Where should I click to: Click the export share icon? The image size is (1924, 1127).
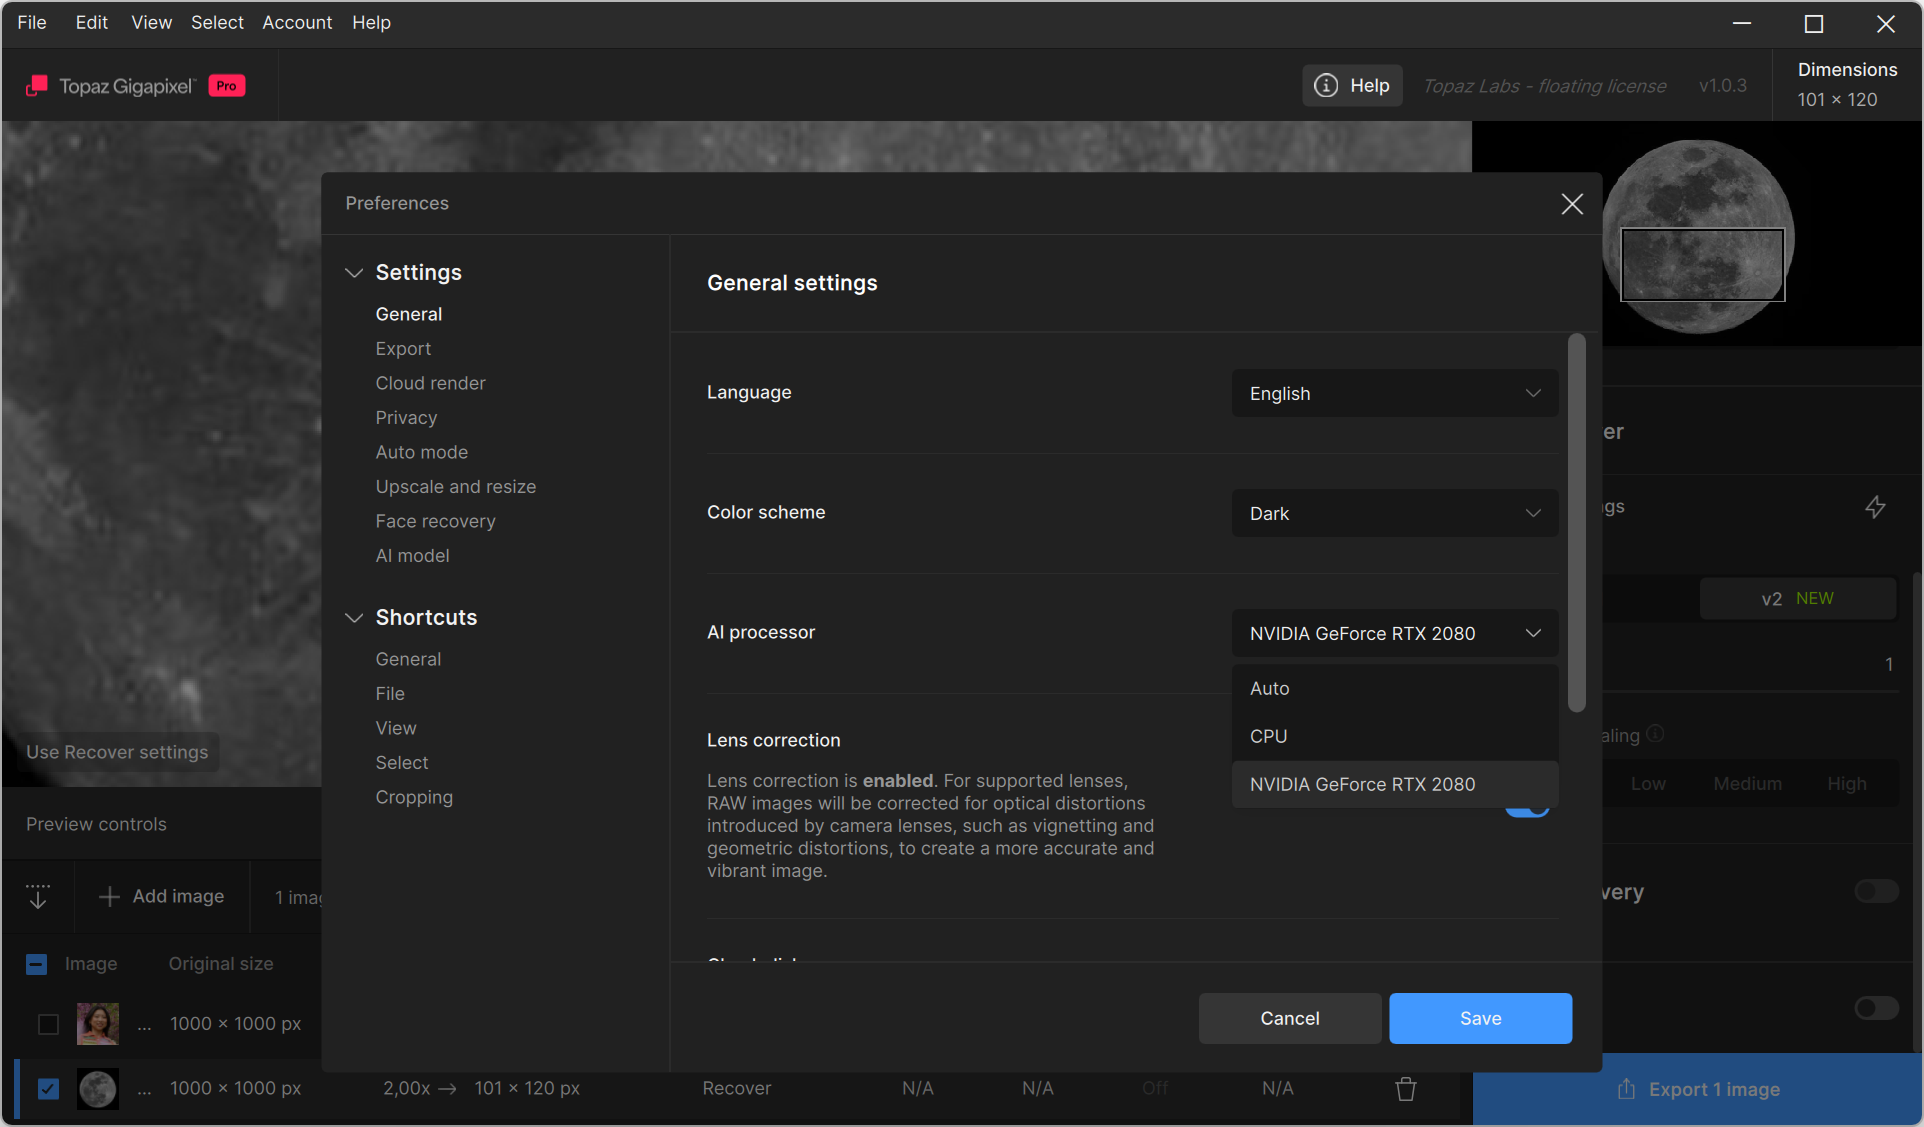tap(1626, 1089)
